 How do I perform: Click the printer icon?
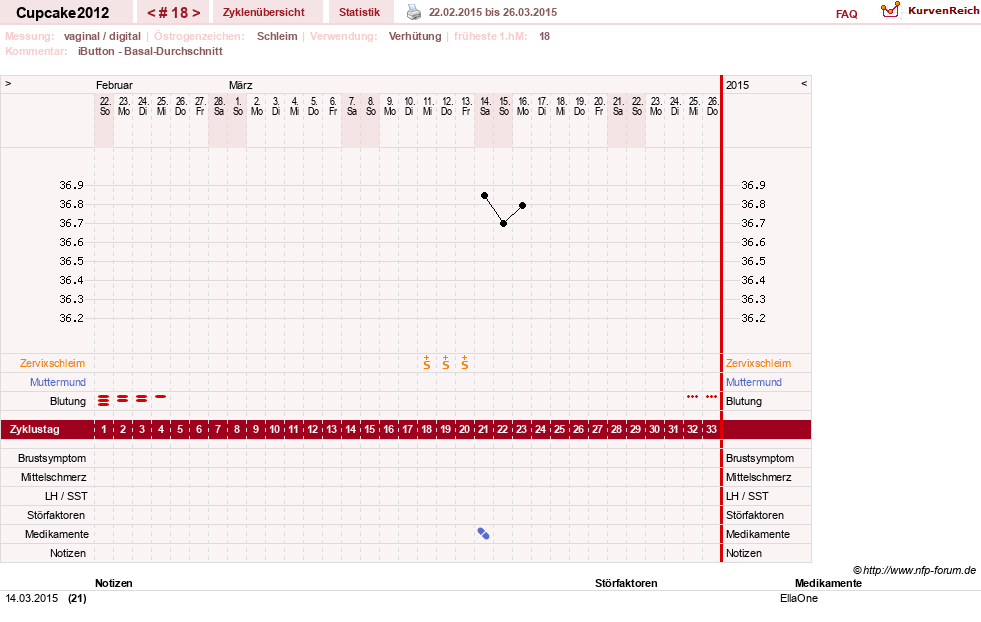pos(414,12)
